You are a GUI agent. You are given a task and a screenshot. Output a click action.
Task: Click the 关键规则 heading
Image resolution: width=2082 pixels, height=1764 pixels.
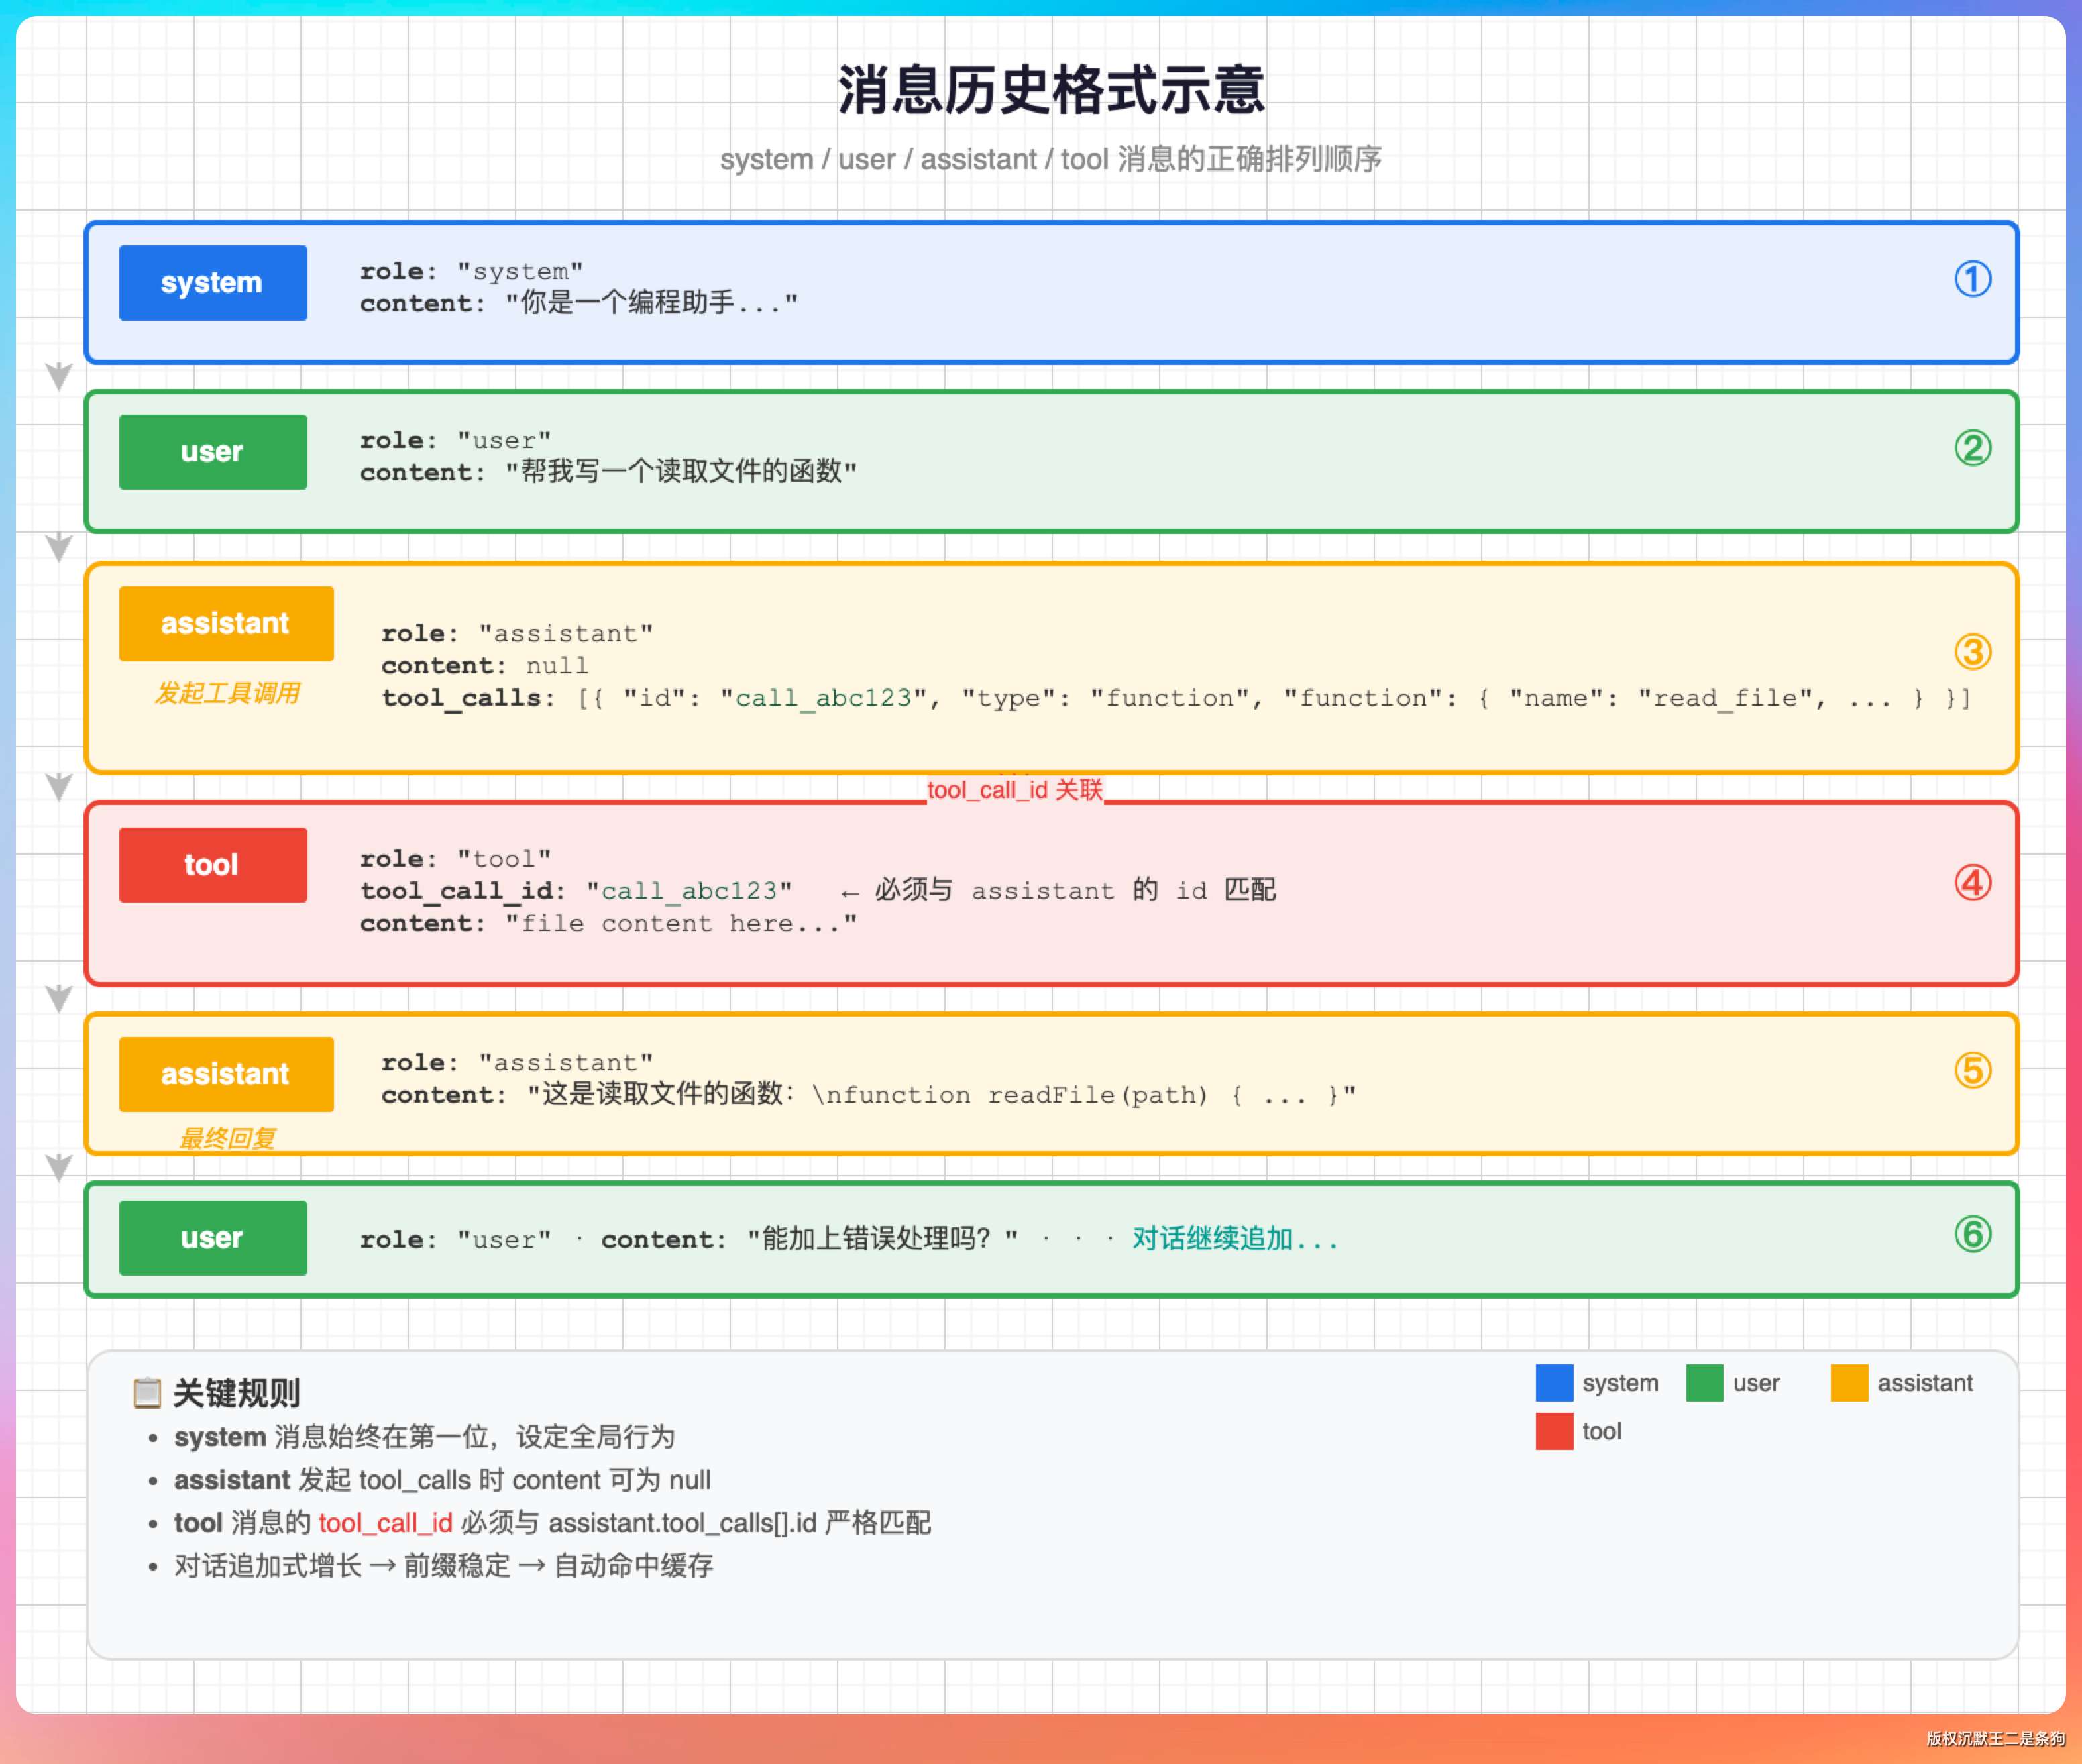(x=236, y=1392)
